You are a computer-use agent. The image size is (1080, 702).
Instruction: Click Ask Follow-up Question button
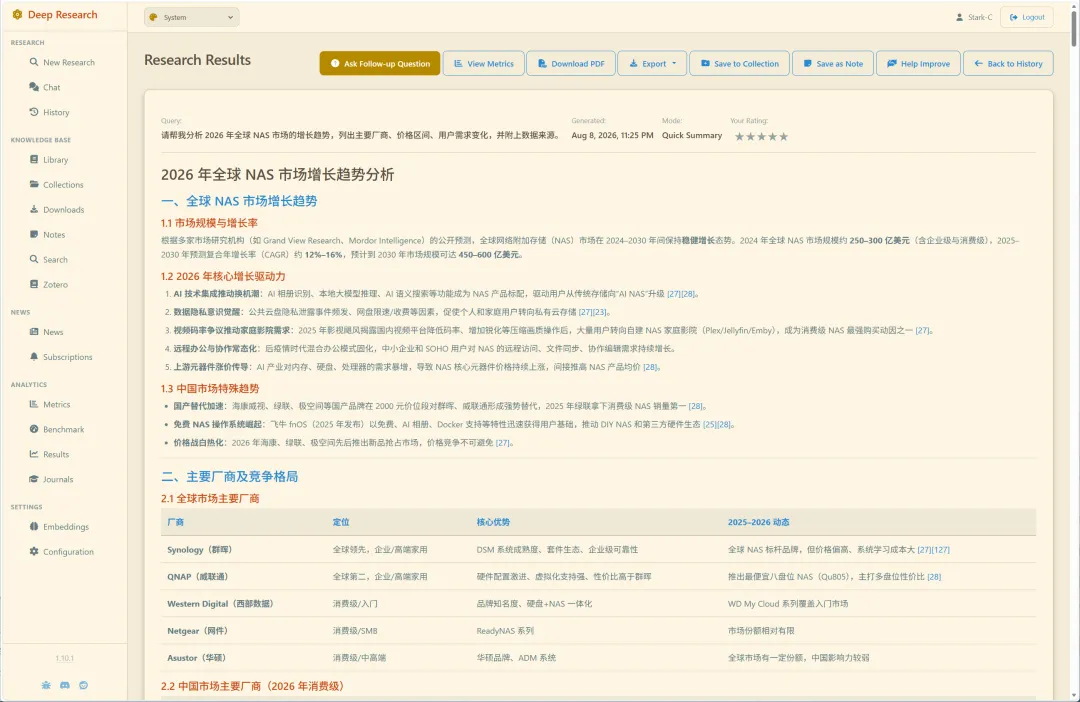click(x=380, y=63)
